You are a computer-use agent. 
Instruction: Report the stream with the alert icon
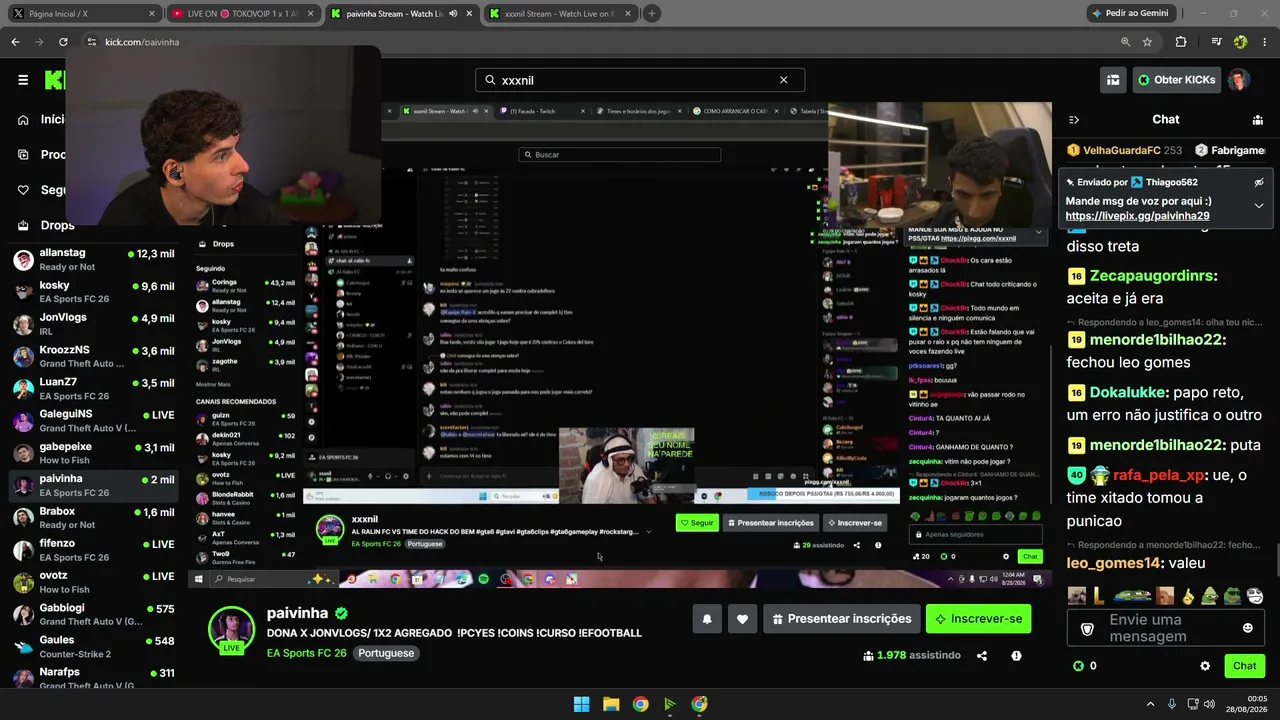(1016, 656)
